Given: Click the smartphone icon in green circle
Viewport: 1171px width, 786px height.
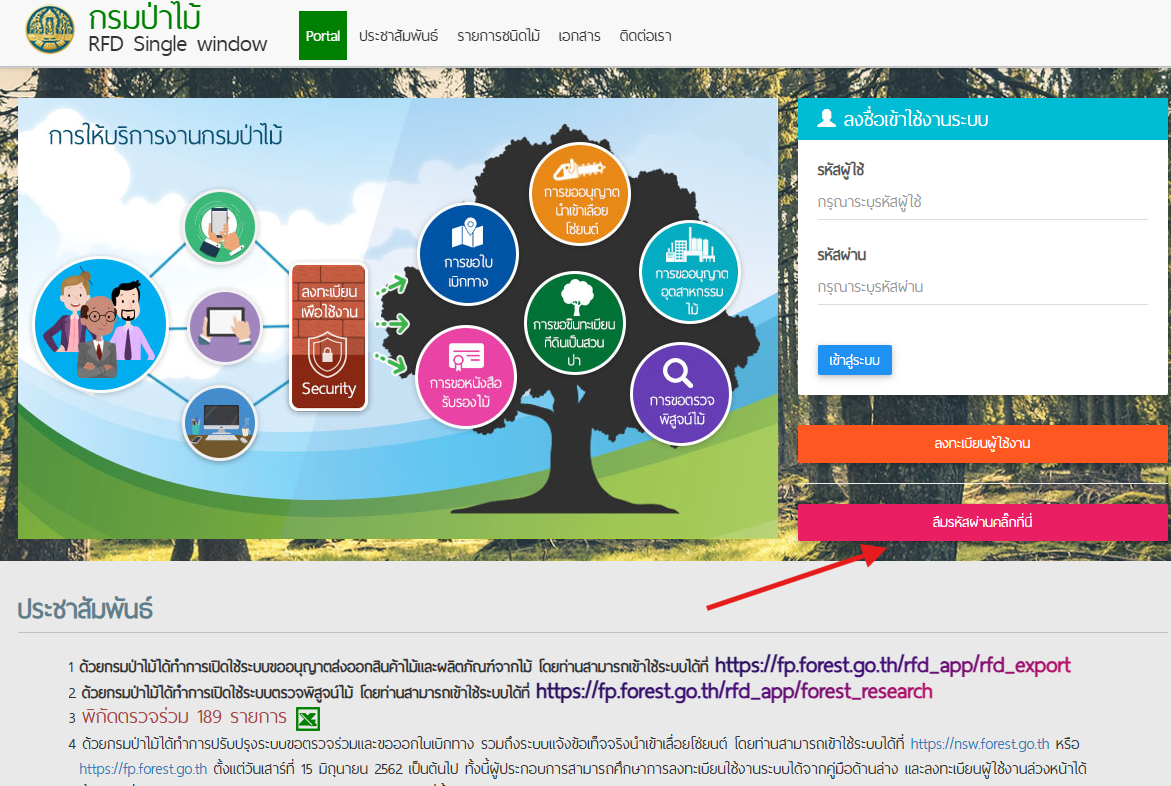Looking at the screenshot, I should pyautogui.click(x=220, y=227).
